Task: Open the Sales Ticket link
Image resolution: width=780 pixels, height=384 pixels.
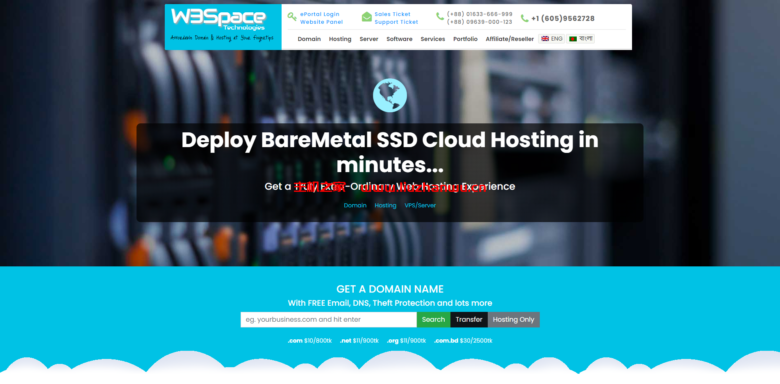Action: [392, 14]
